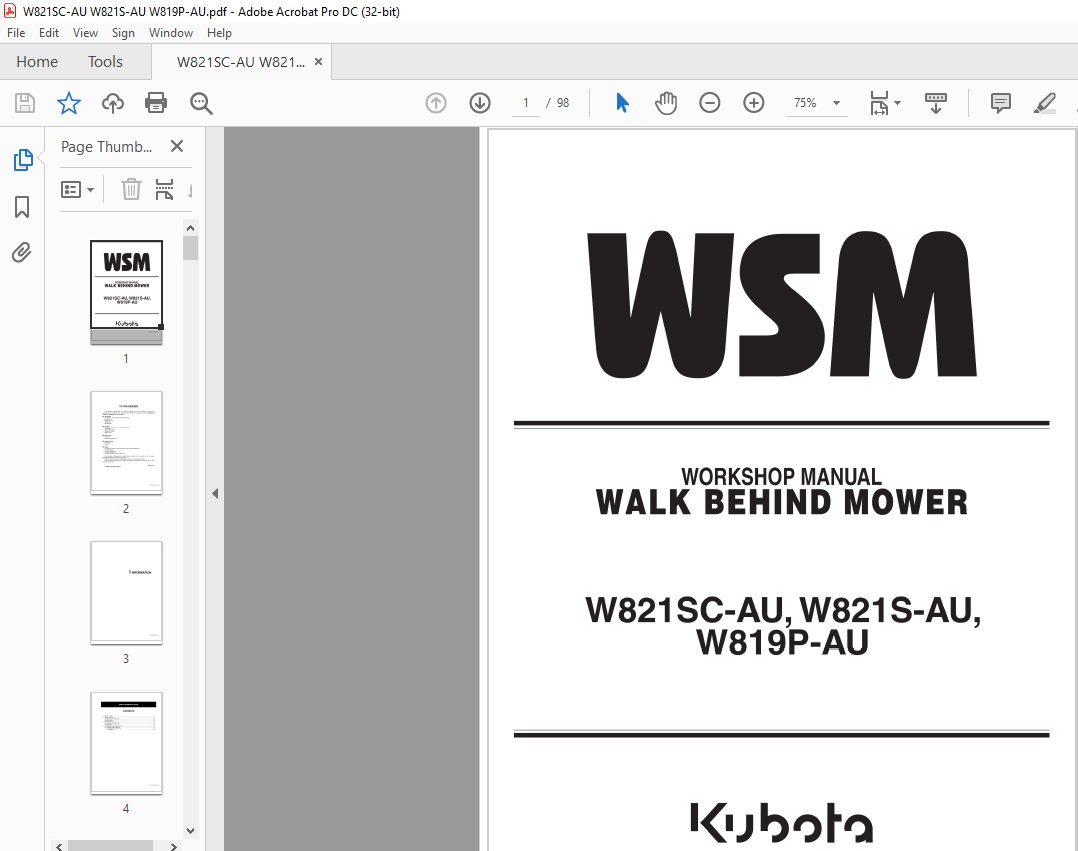Delete pages with the trash icon

131,189
